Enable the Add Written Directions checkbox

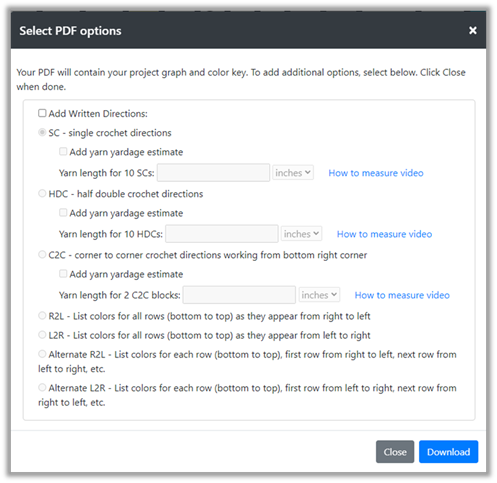point(42,113)
